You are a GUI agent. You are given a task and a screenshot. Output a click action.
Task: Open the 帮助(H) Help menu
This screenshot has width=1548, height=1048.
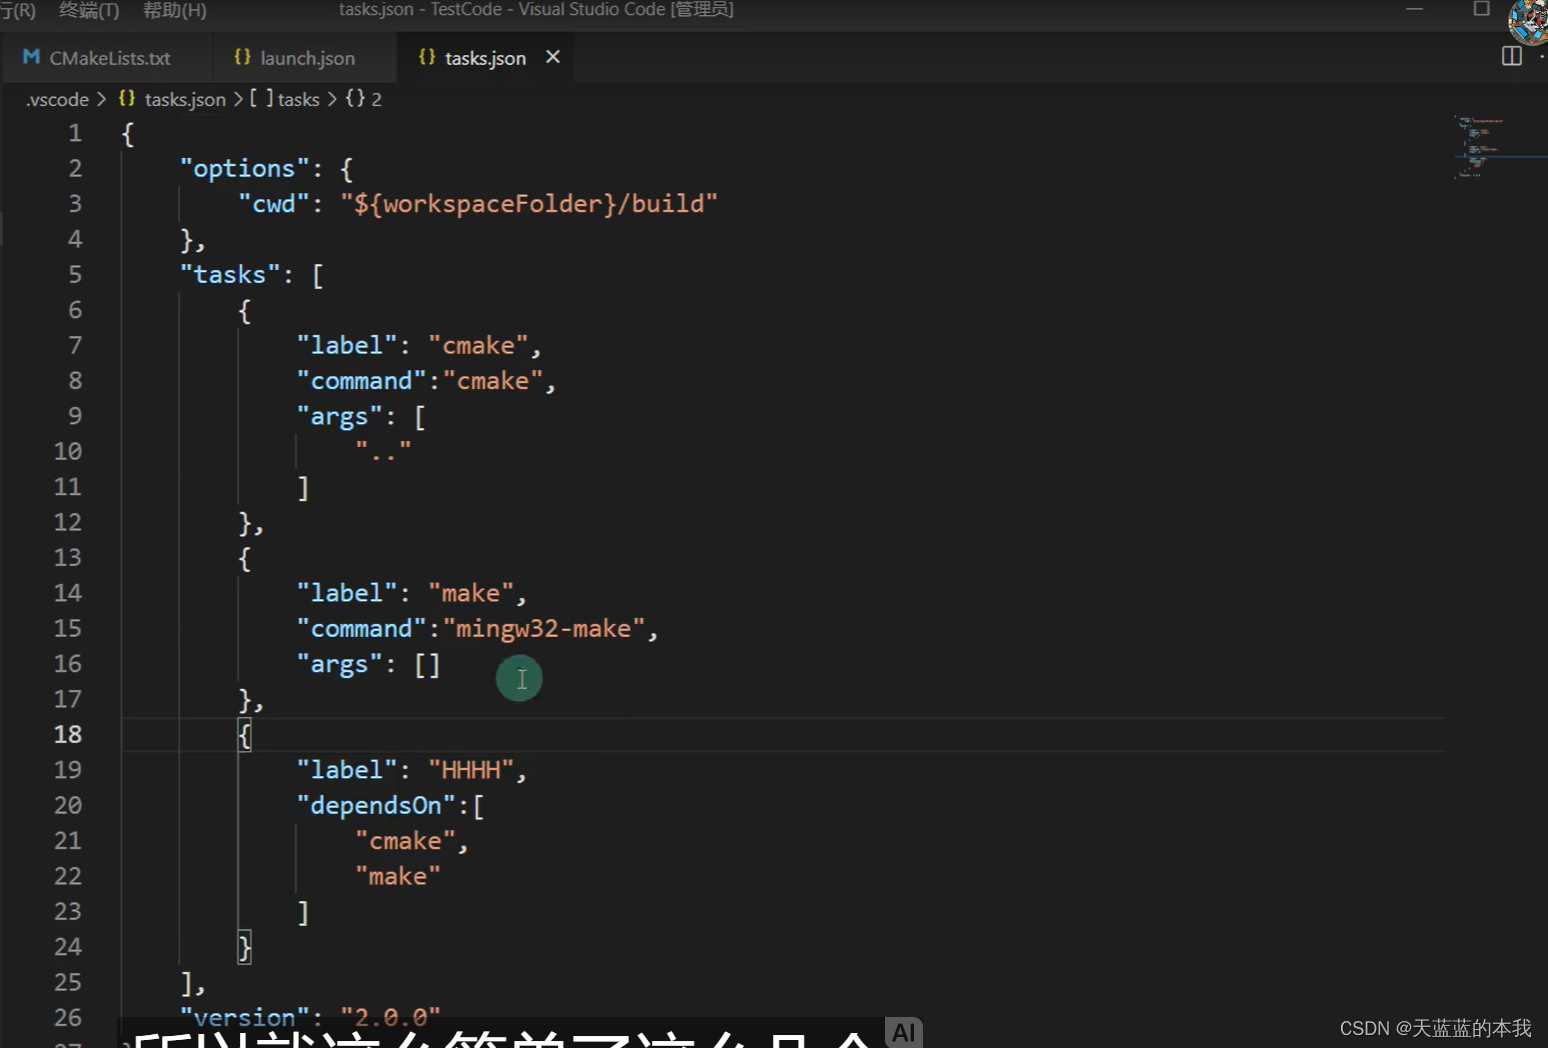coord(175,10)
